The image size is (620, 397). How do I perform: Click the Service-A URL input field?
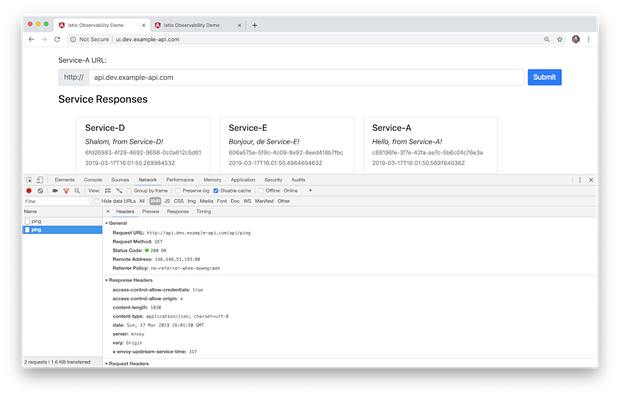pyautogui.click(x=306, y=77)
